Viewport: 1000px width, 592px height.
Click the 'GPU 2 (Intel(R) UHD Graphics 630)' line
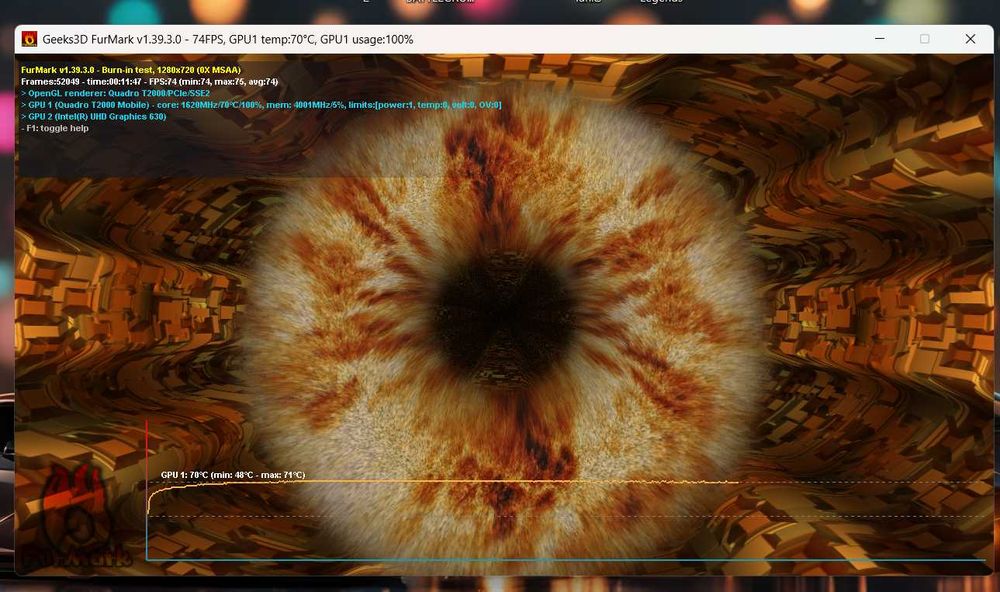[93, 117]
